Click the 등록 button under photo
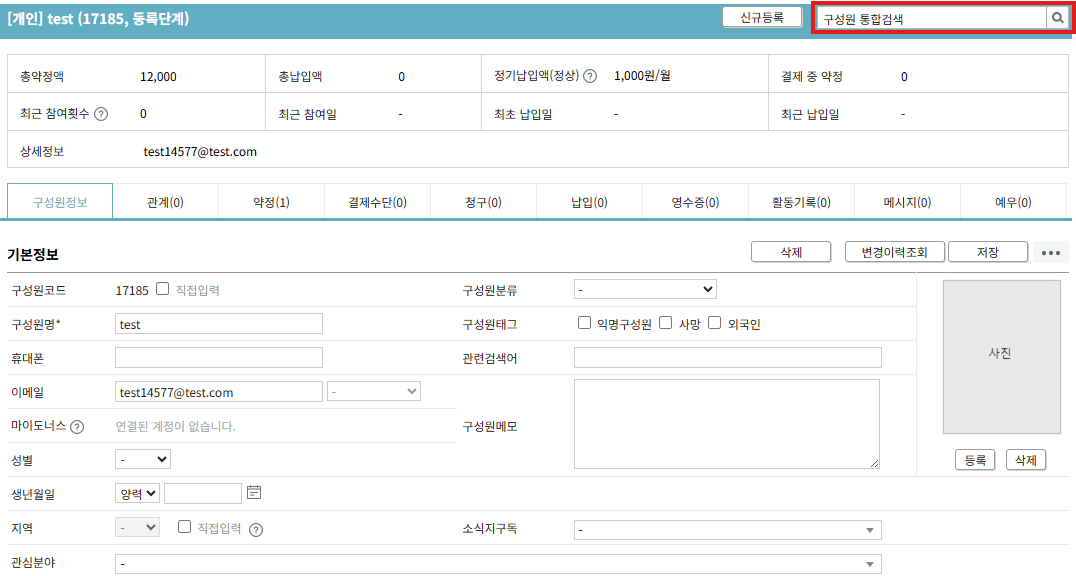The image size is (1076, 576). click(x=975, y=460)
